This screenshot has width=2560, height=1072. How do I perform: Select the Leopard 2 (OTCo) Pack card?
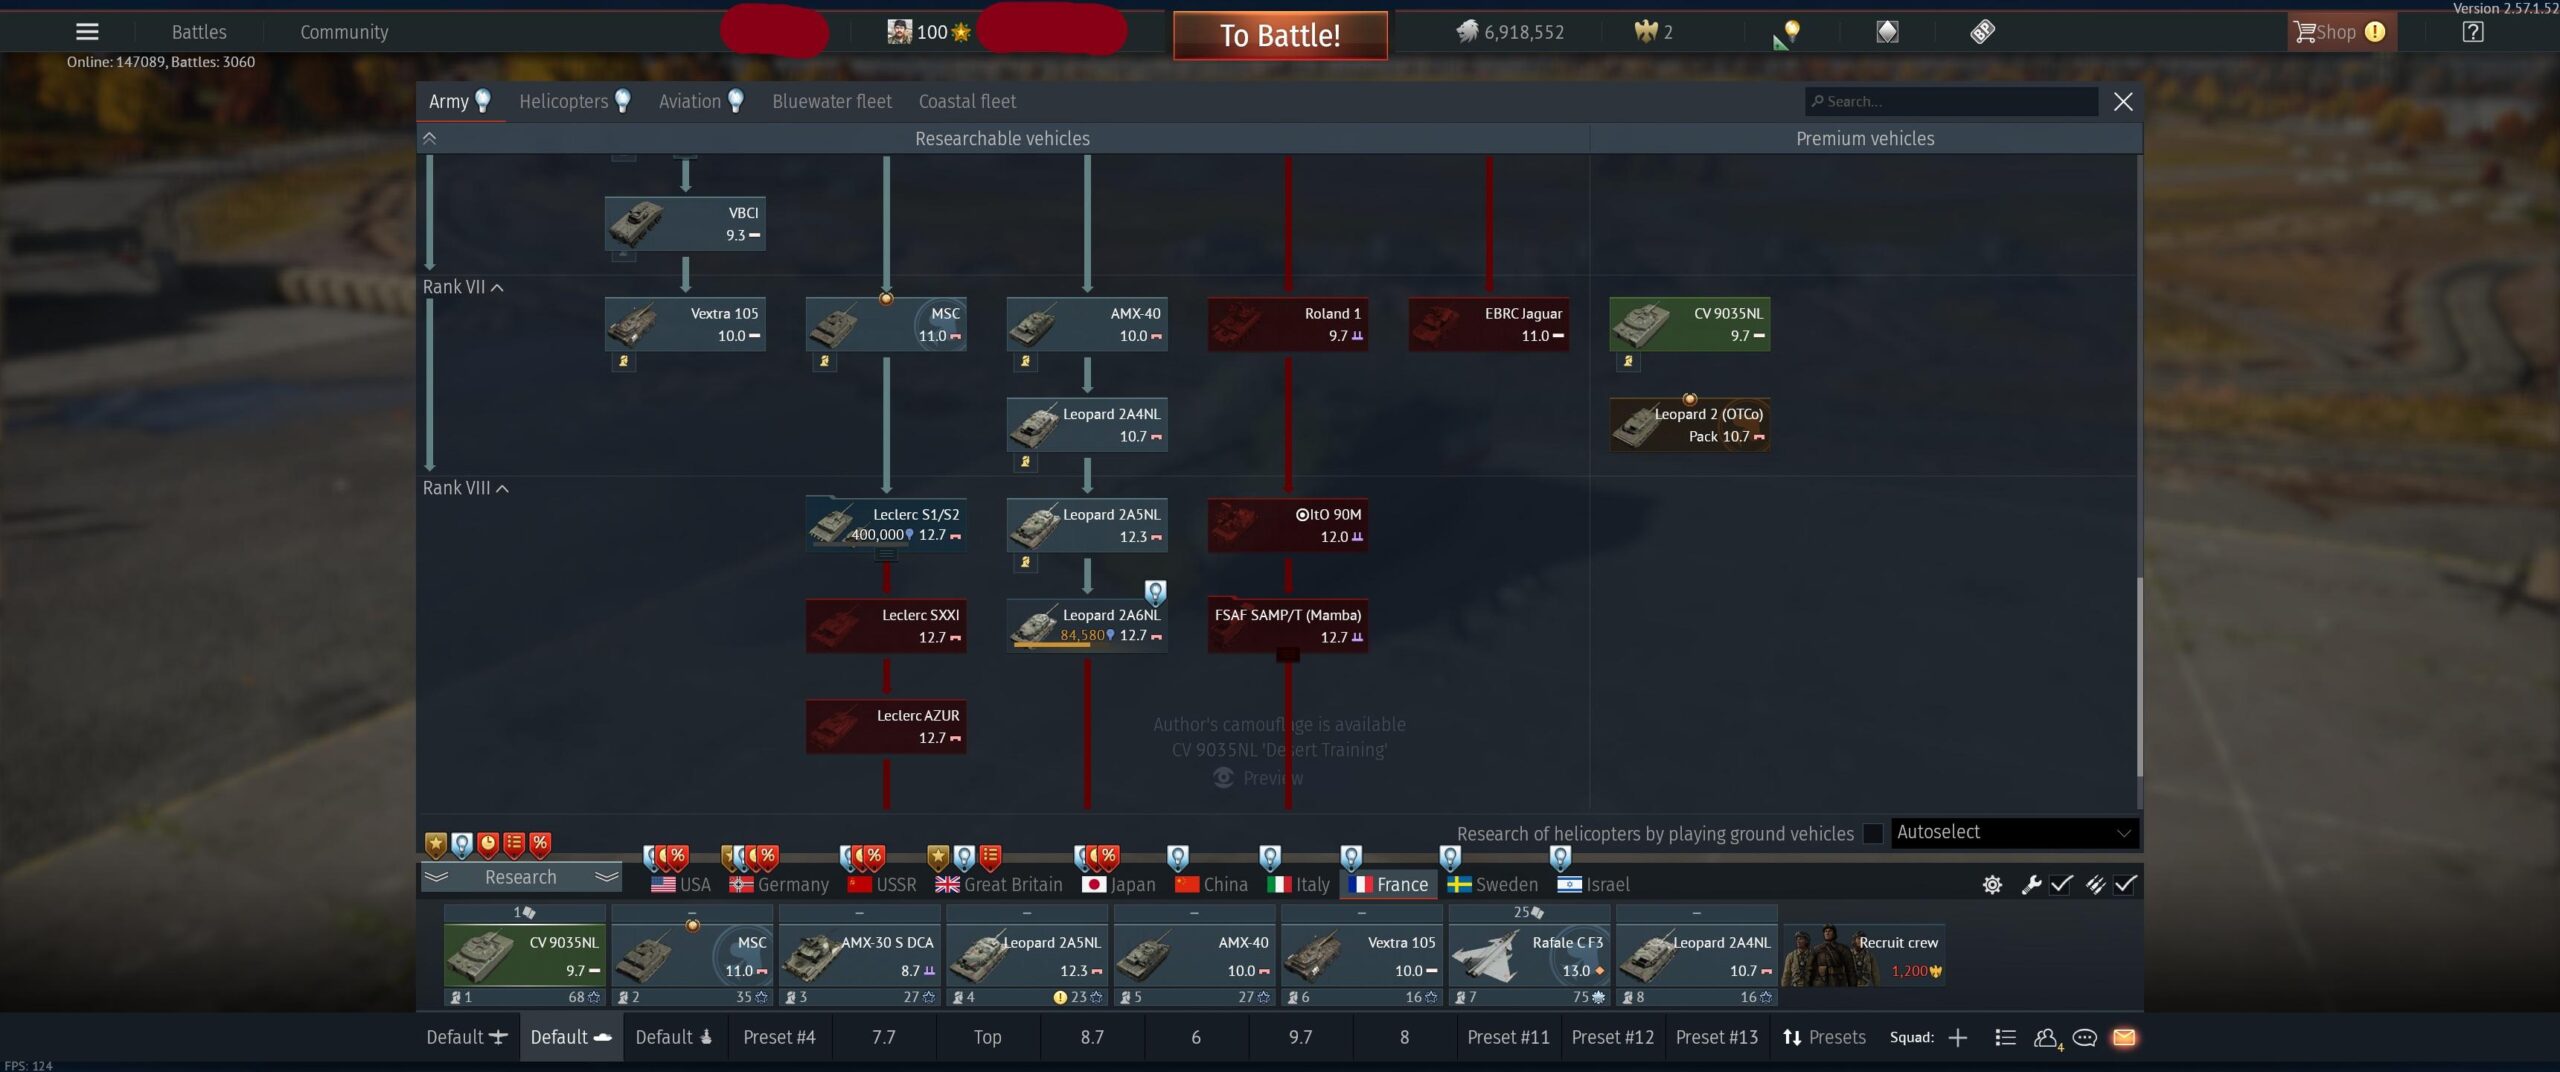(x=1689, y=425)
